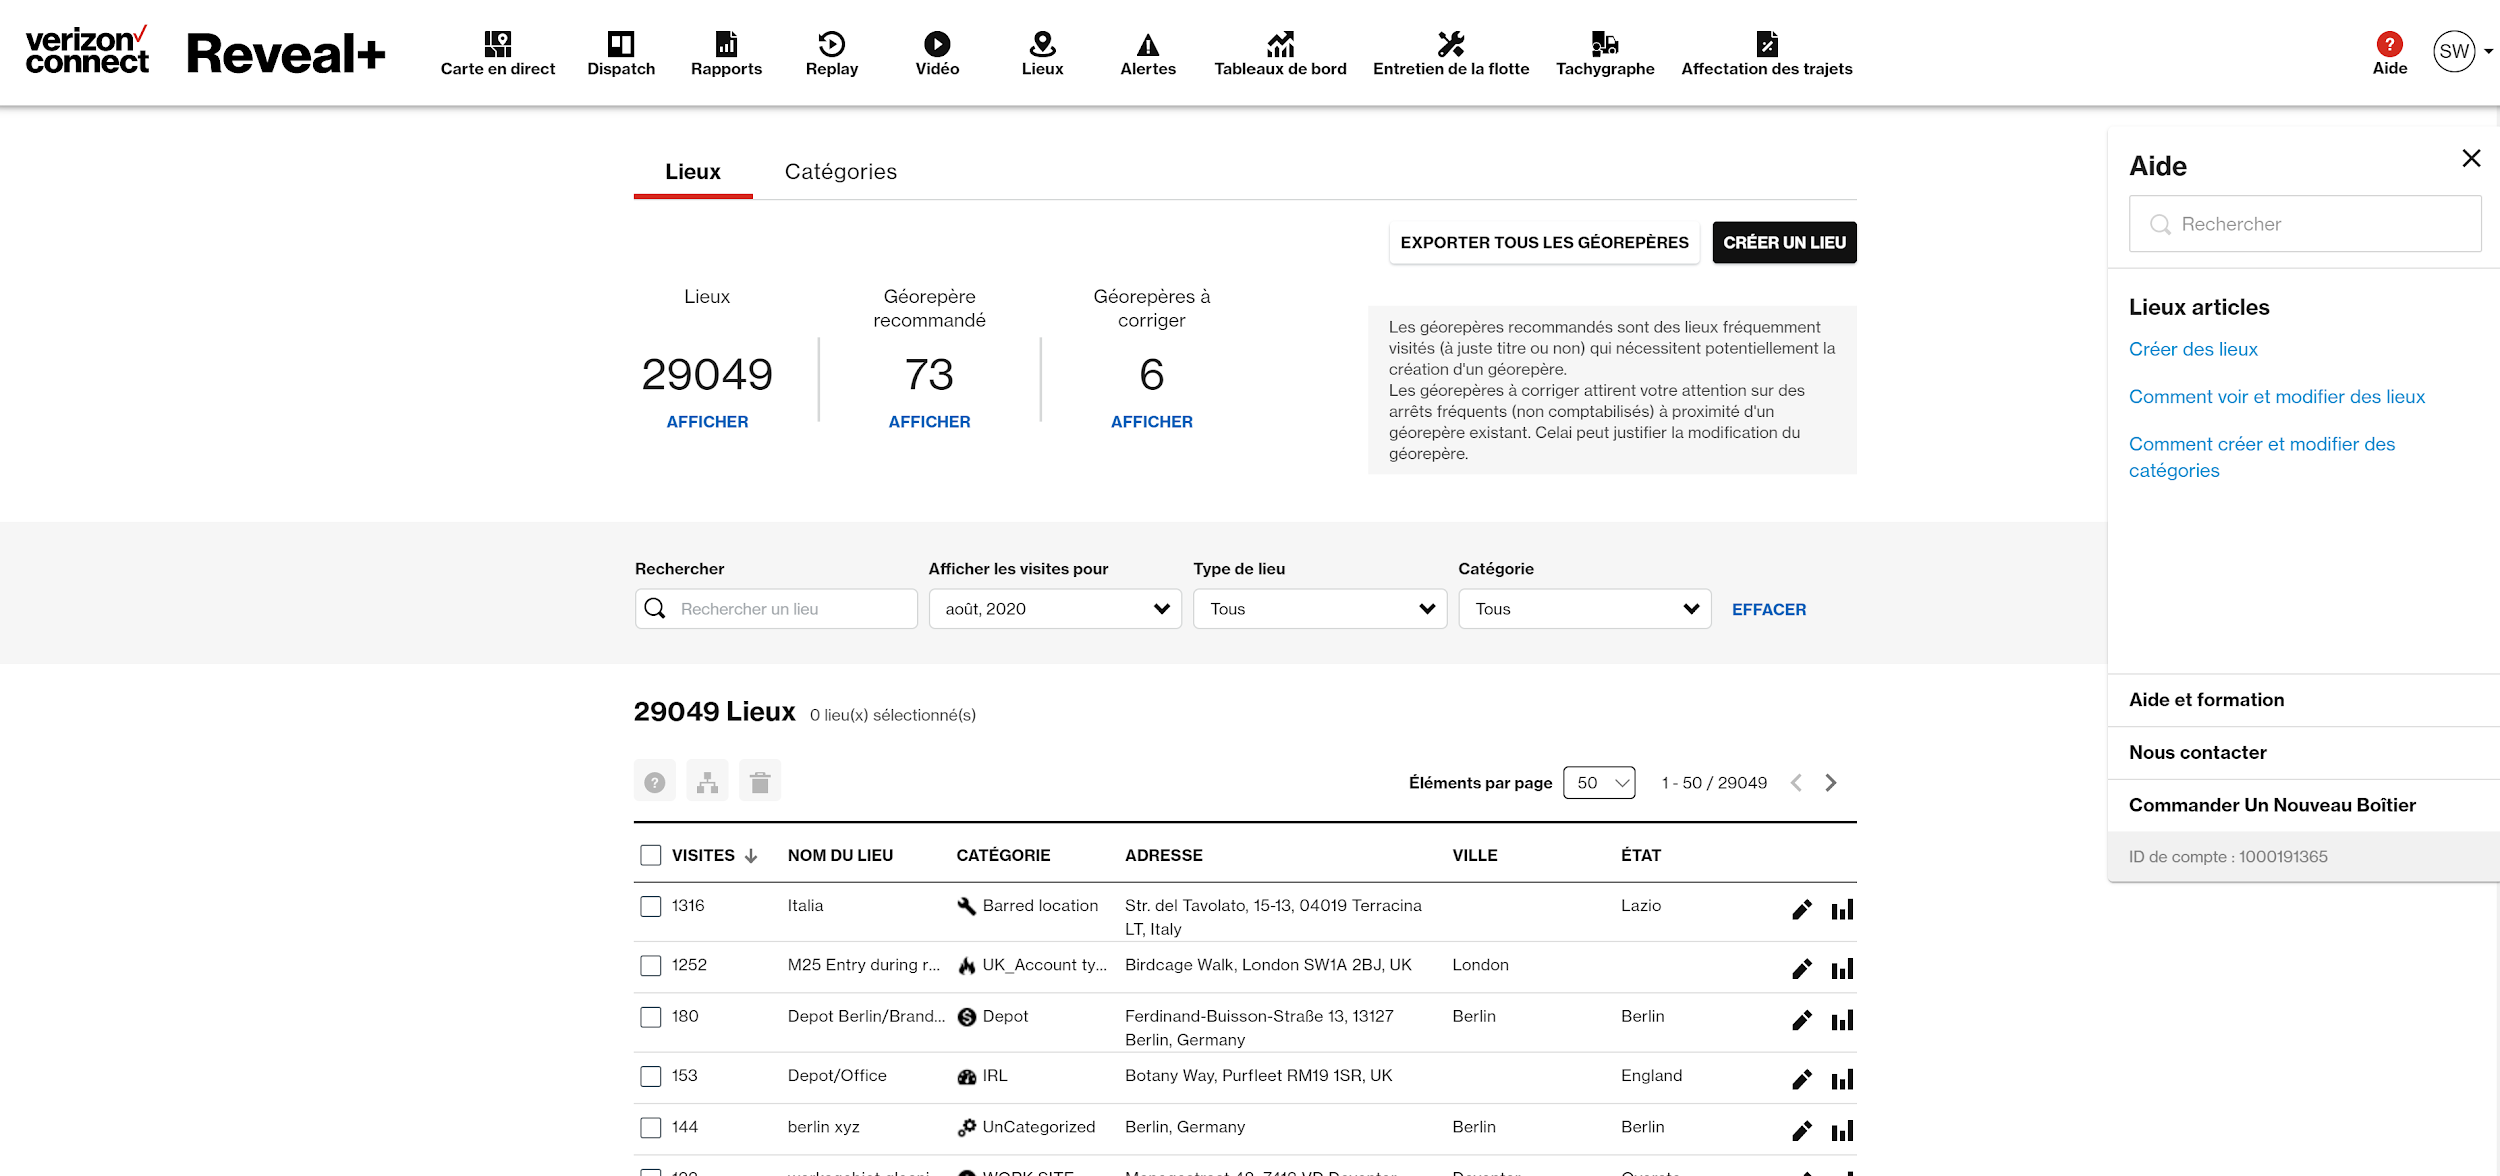
Task: Open the Tachygraphe section
Action: (x=1605, y=53)
